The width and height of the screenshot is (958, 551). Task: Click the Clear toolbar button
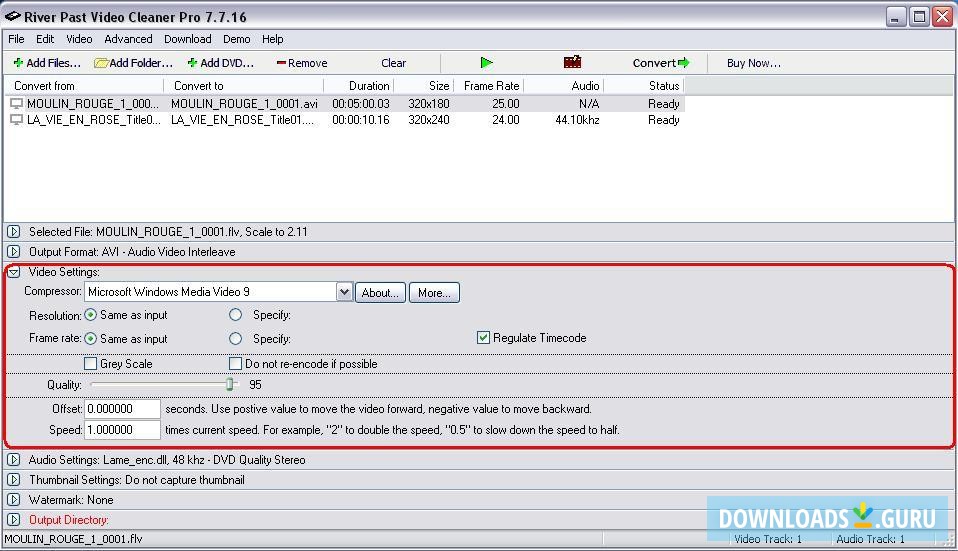[x=393, y=63]
